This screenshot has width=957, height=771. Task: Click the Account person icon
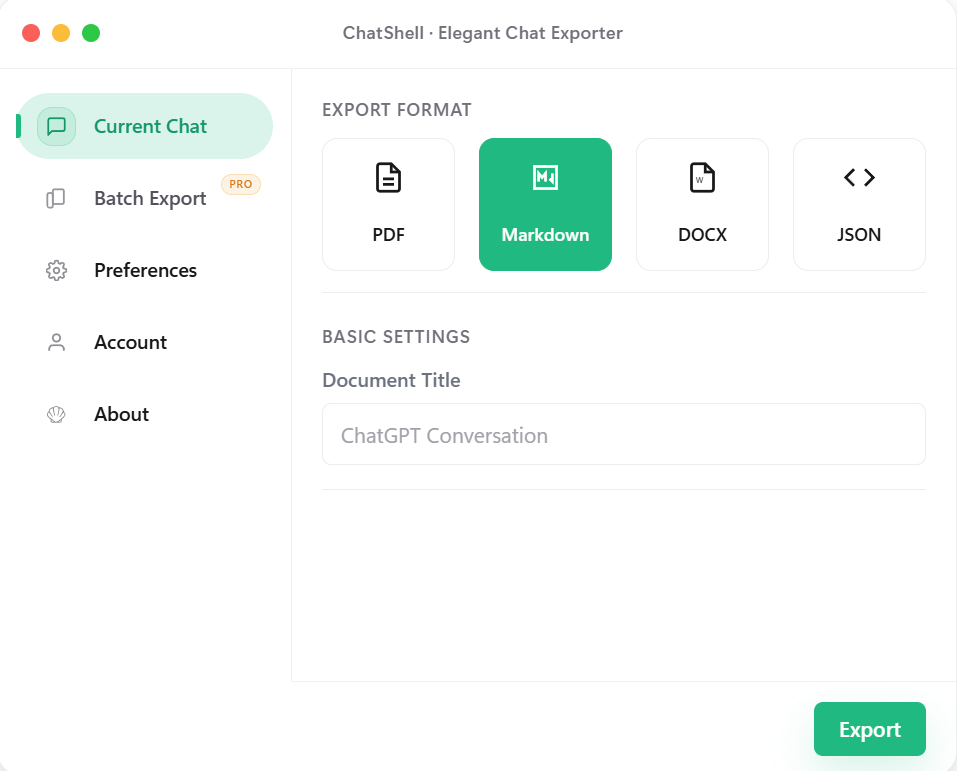(x=56, y=342)
